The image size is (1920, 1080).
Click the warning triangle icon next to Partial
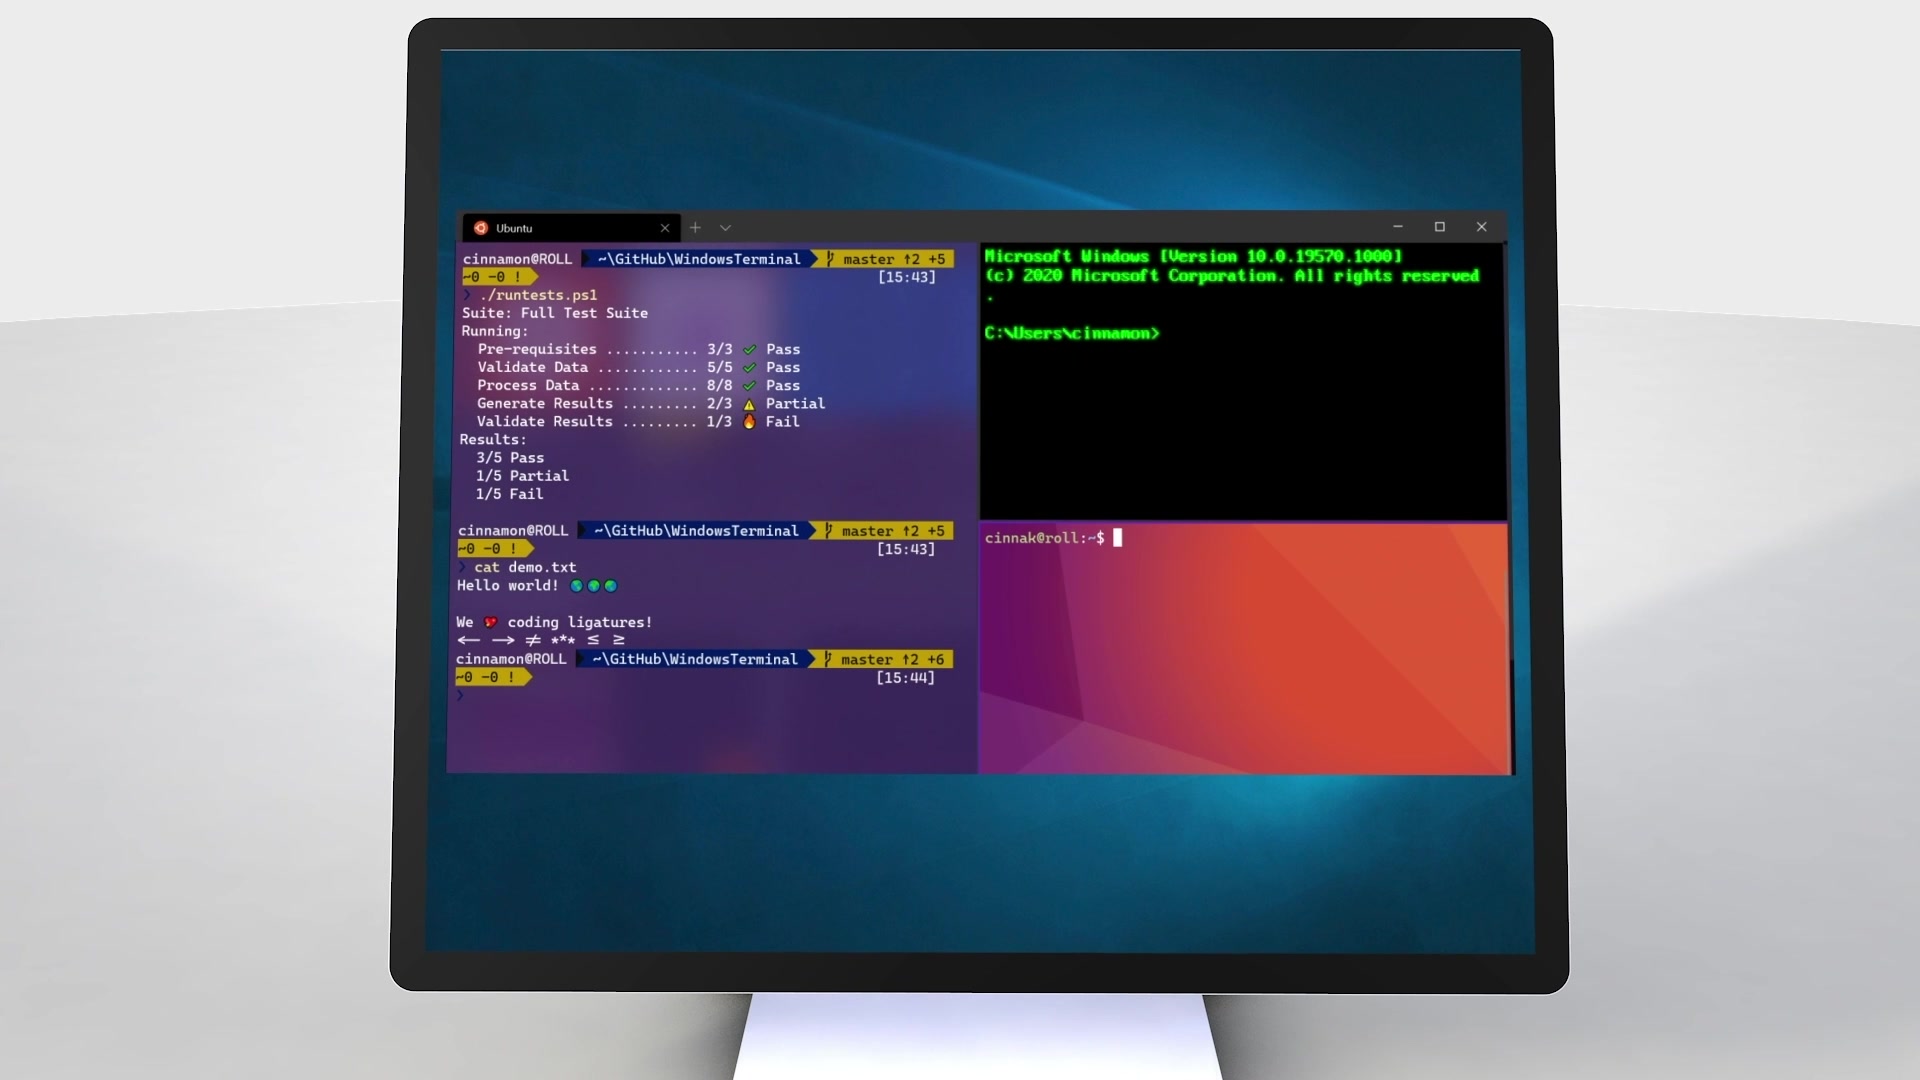pyautogui.click(x=749, y=404)
